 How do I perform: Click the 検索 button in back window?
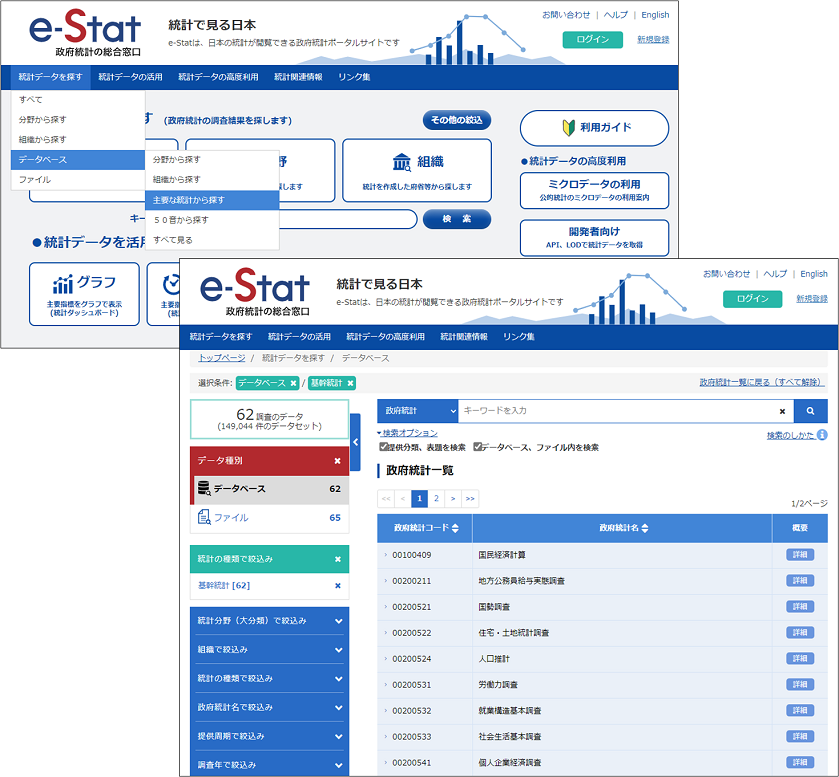pos(456,219)
